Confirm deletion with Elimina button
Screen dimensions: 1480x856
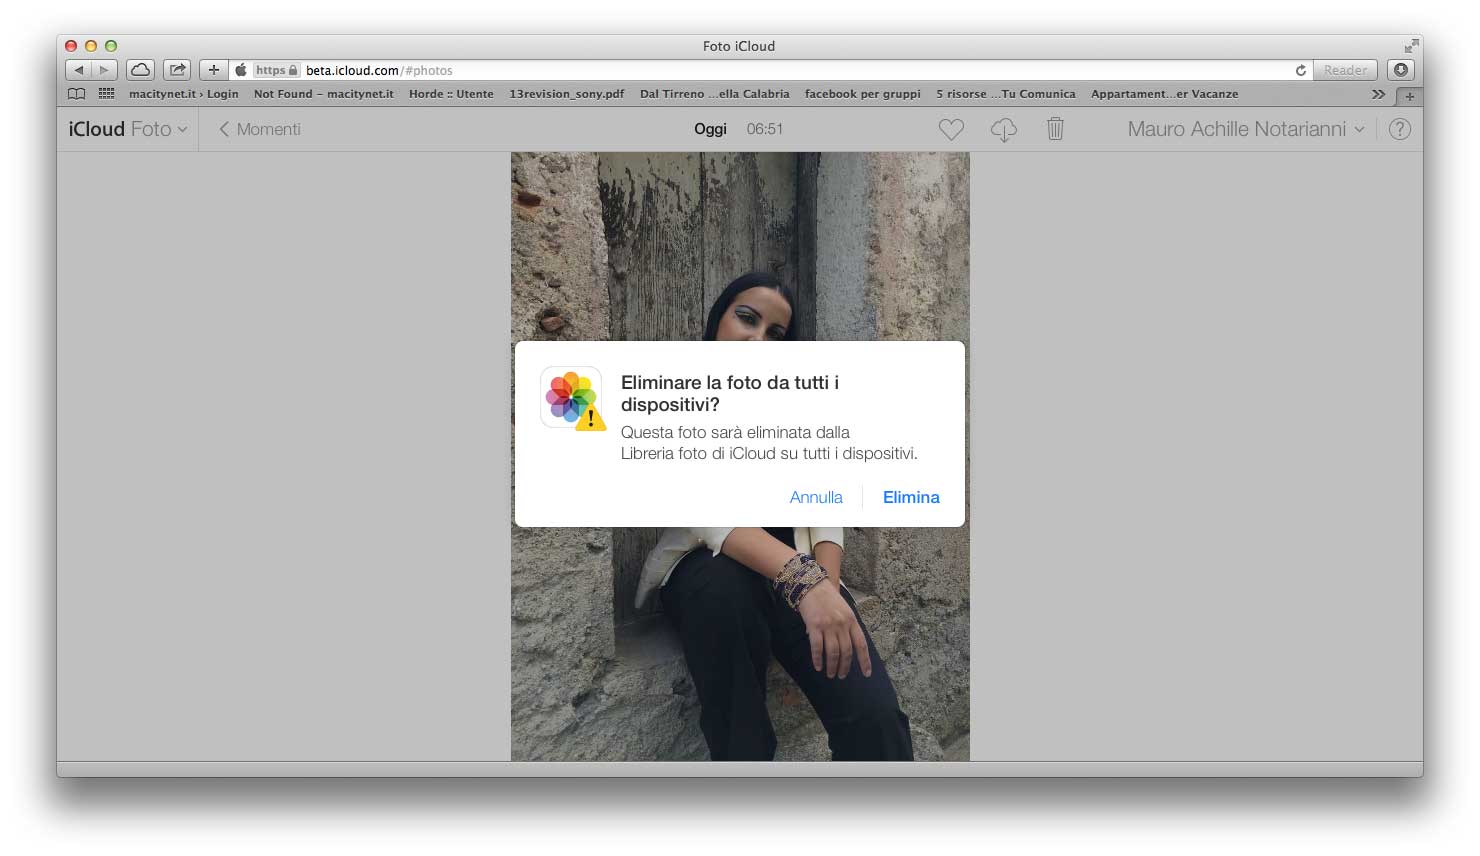point(911,497)
